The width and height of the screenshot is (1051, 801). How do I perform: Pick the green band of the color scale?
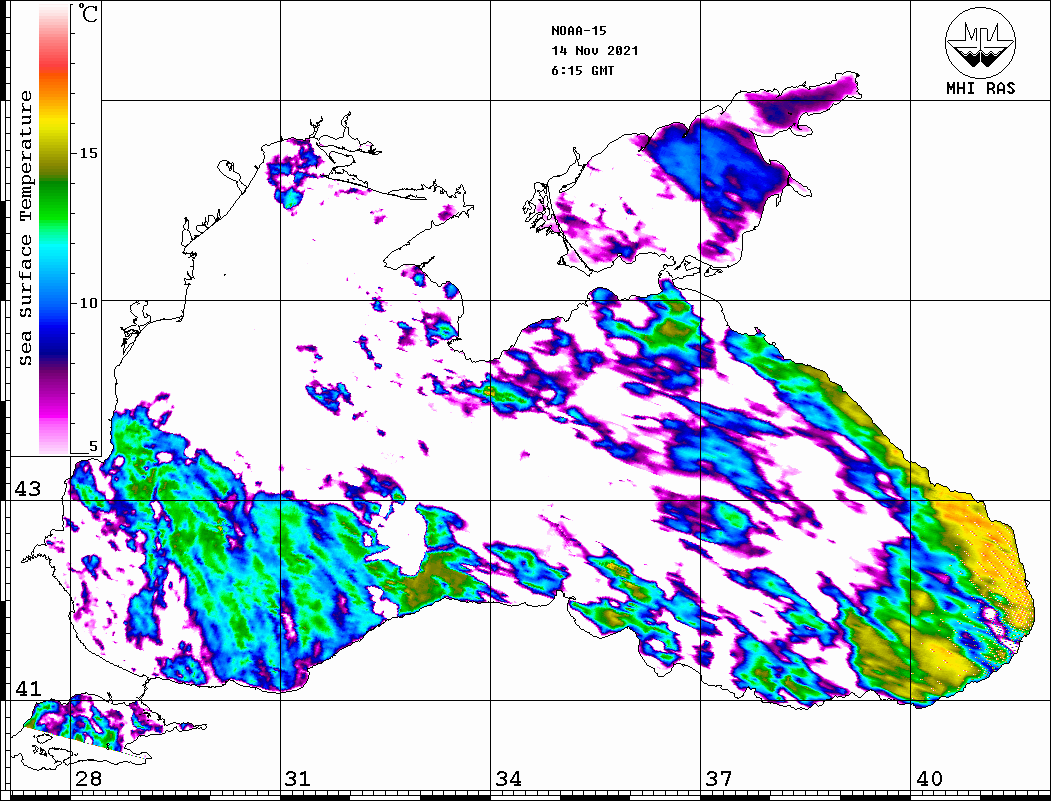[x=54, y=201]
